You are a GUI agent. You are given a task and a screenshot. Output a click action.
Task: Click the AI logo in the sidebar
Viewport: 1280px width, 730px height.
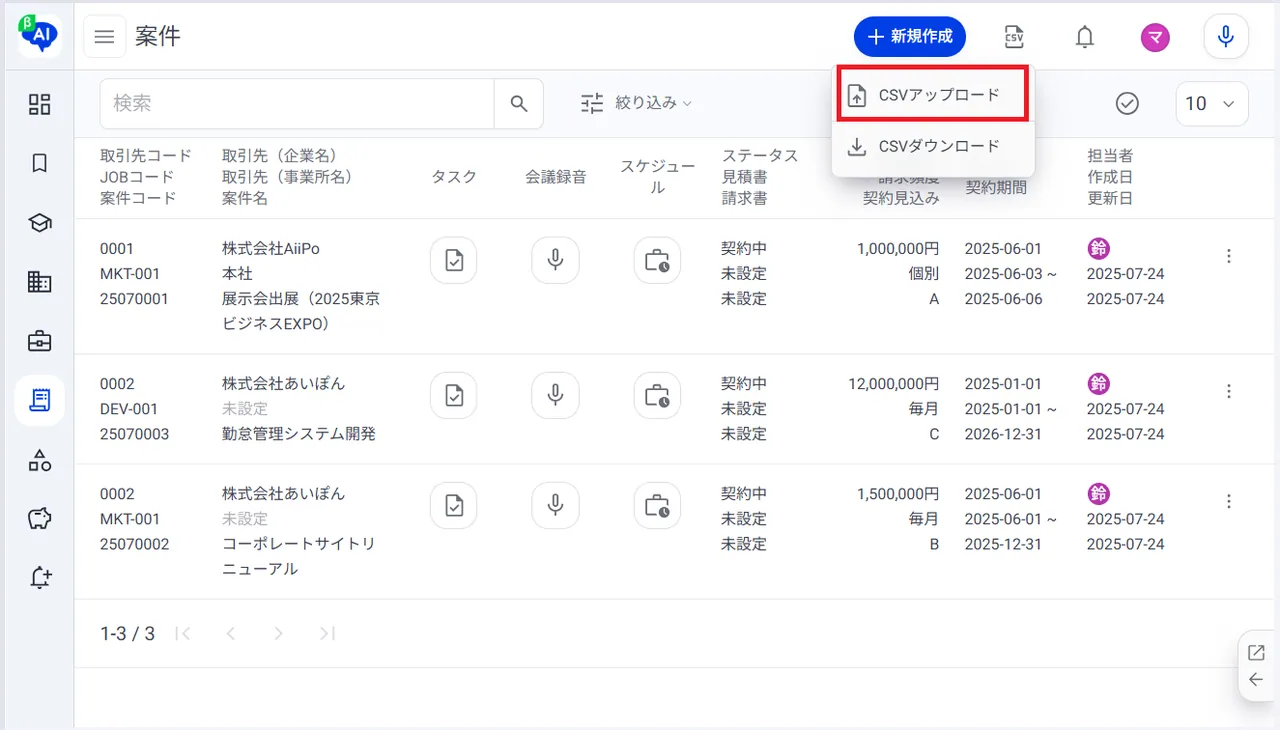tap(40, 36)
